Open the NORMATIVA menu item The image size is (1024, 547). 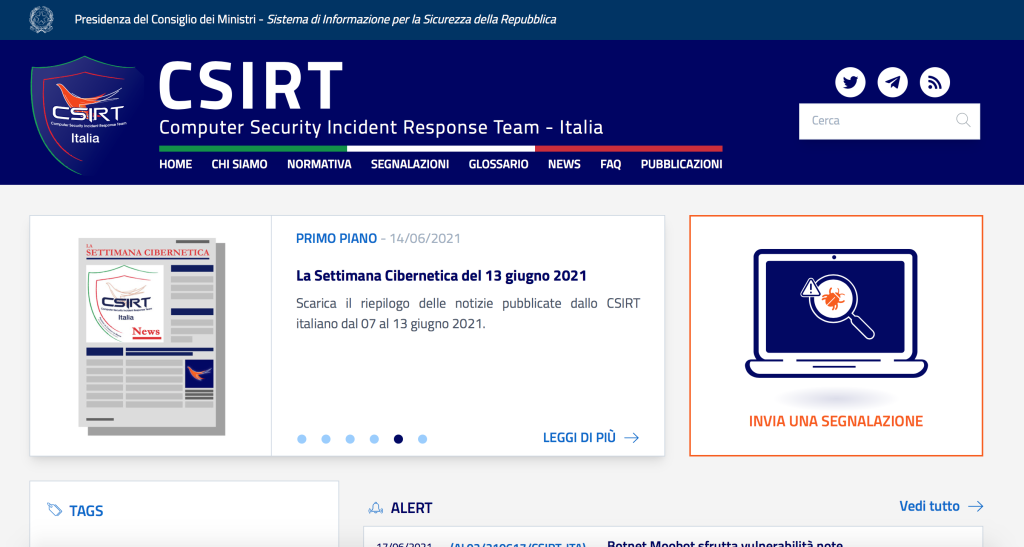click(x=319, y=164)
